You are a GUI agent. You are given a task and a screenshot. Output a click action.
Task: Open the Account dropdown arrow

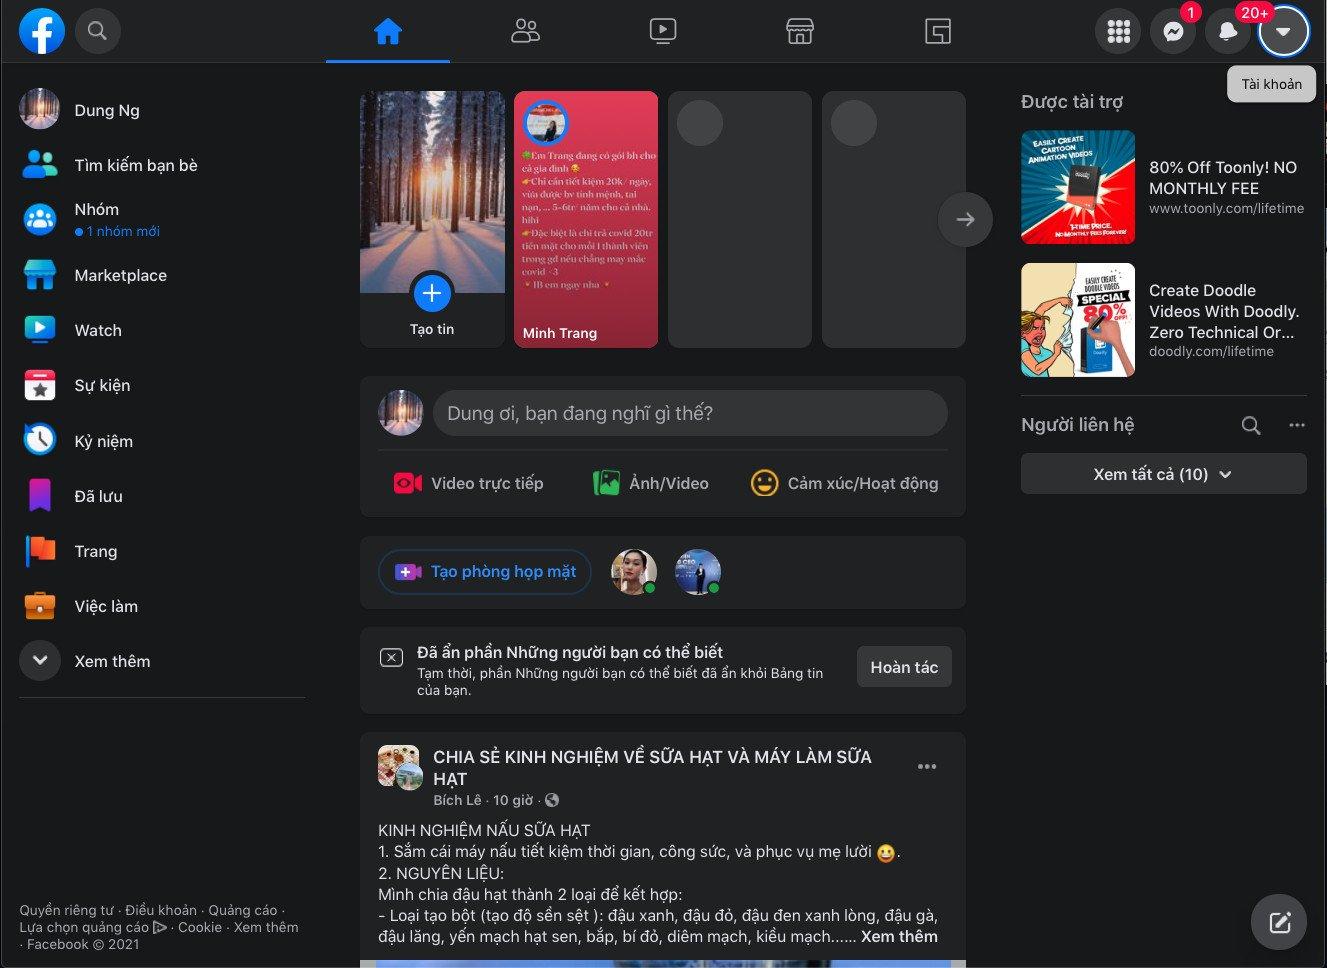click(1283, 32)
